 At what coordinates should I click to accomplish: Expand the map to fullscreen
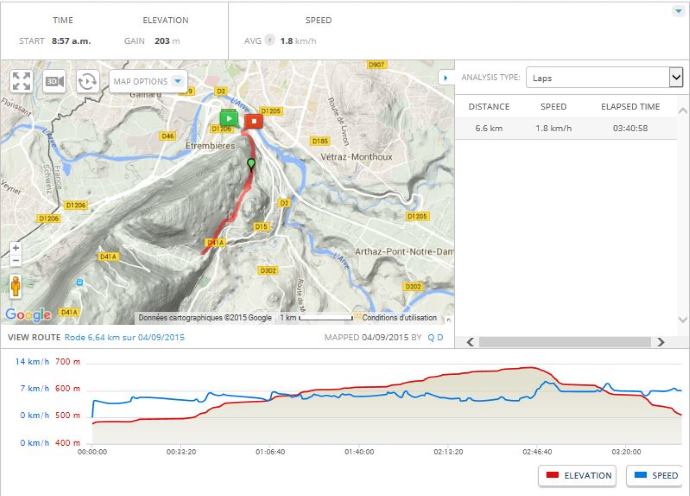[x=21, y=82]
